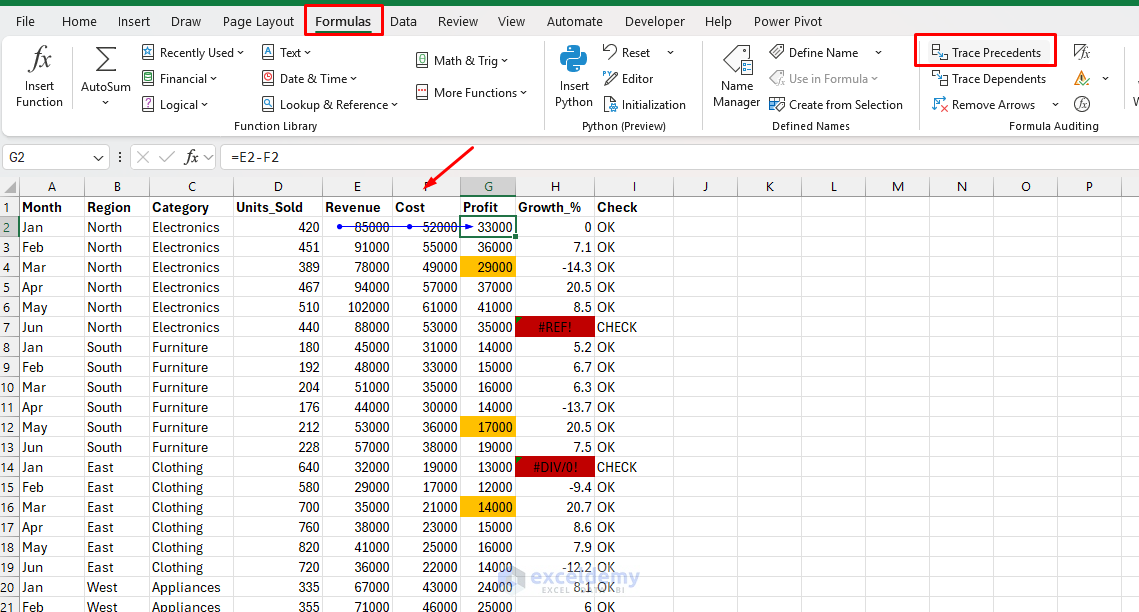Expand the Remove Arrows dropdown arrow

pos(1055,105)
